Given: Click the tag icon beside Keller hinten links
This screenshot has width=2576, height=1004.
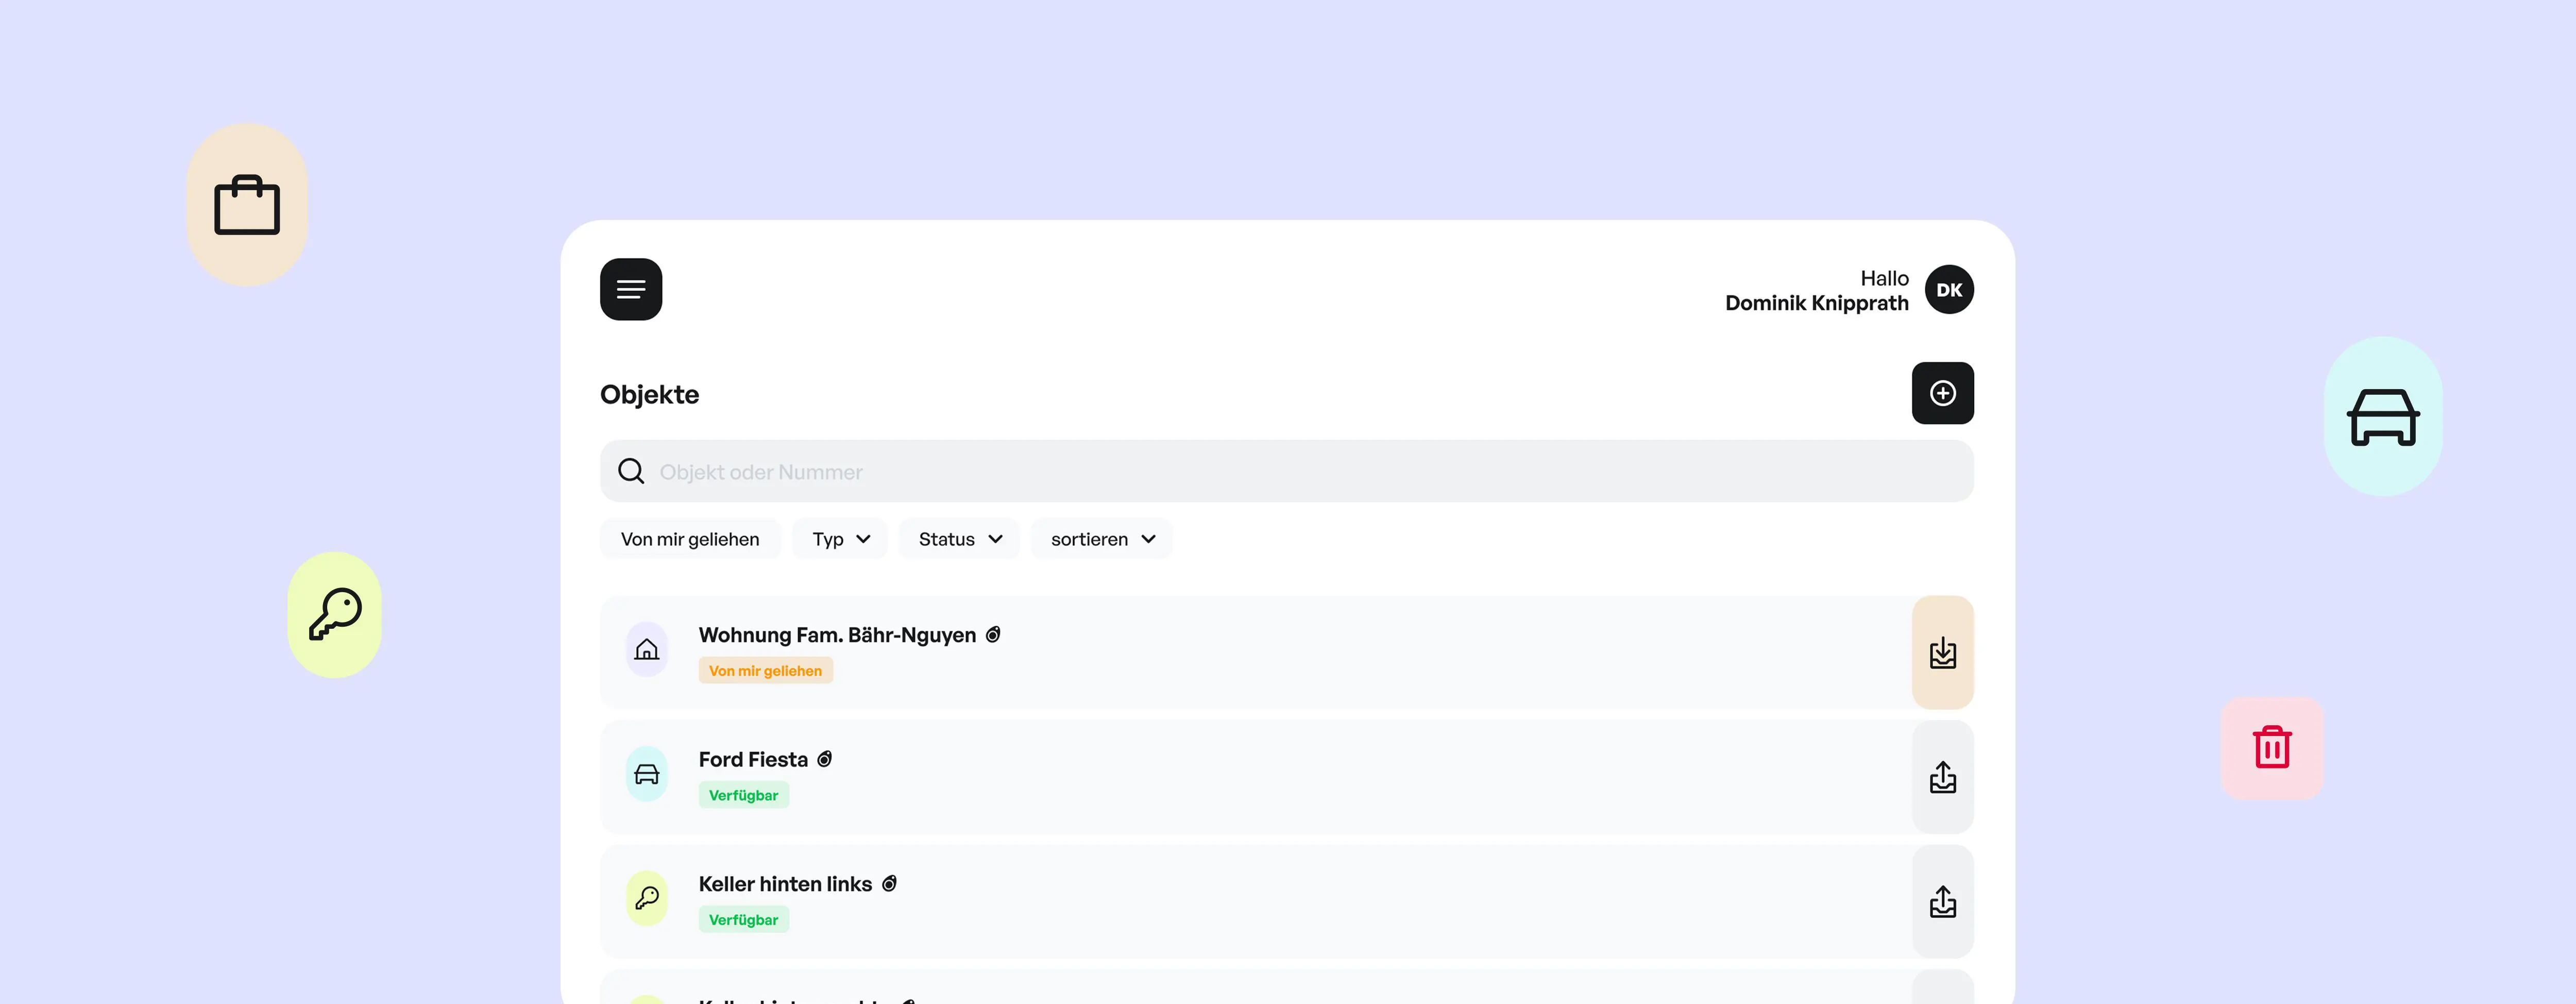Looking at the screenshot, I should point(889,884).
